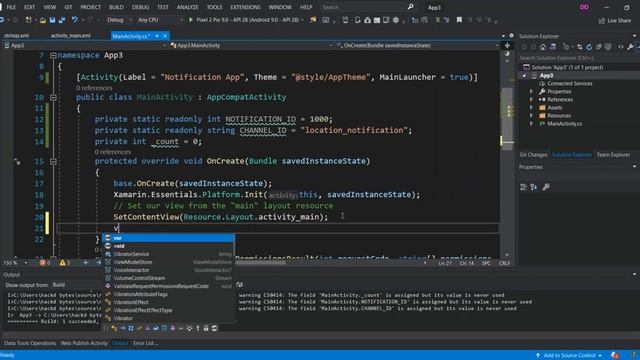The height and width of the screenshot is (360, 640).
Task: Click the Collapse All icon in Solution Explorer
Action: [x=598, y=47]
